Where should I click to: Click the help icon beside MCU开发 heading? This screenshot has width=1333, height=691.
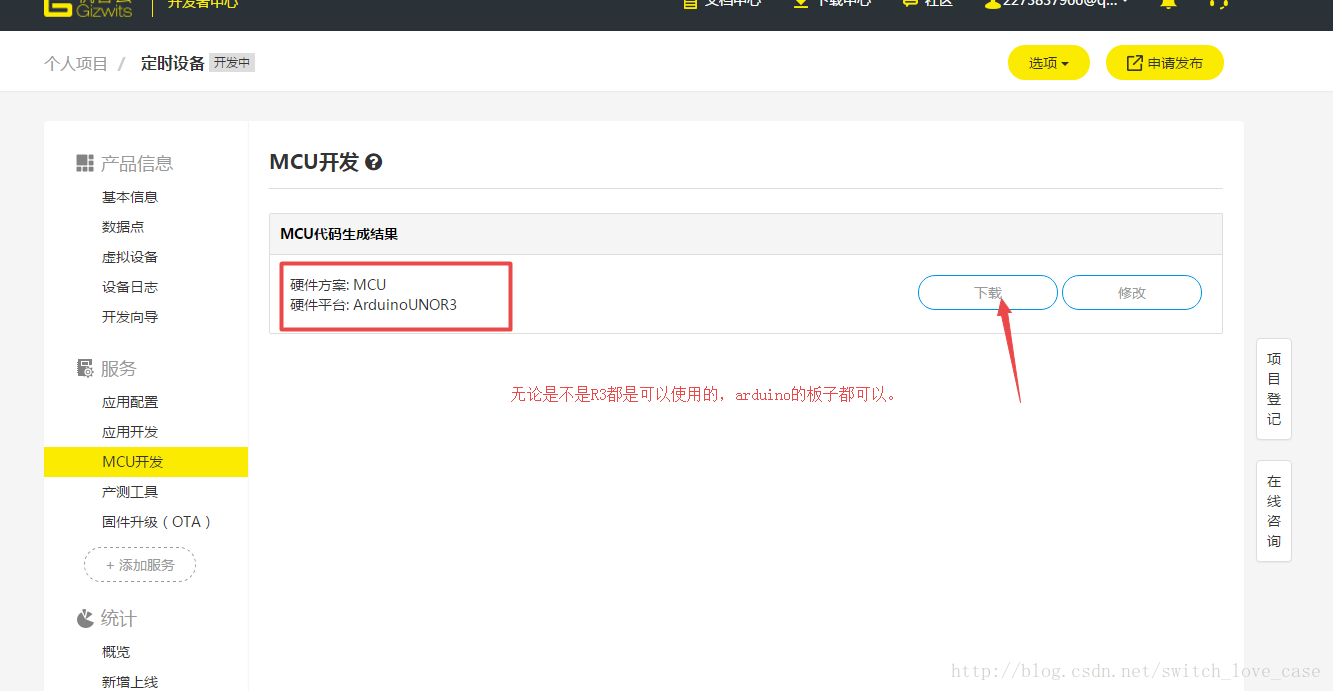pyautogui.click(x=374, y=162)
